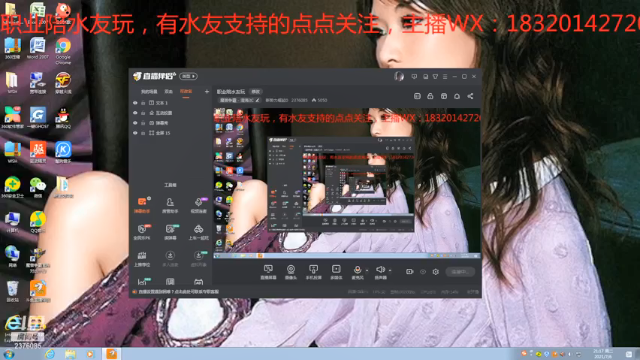Image resolution: width=640 pixels, height=360 pixels.
Task: Select the 文本 1 source row
Action: coord(170,103)
